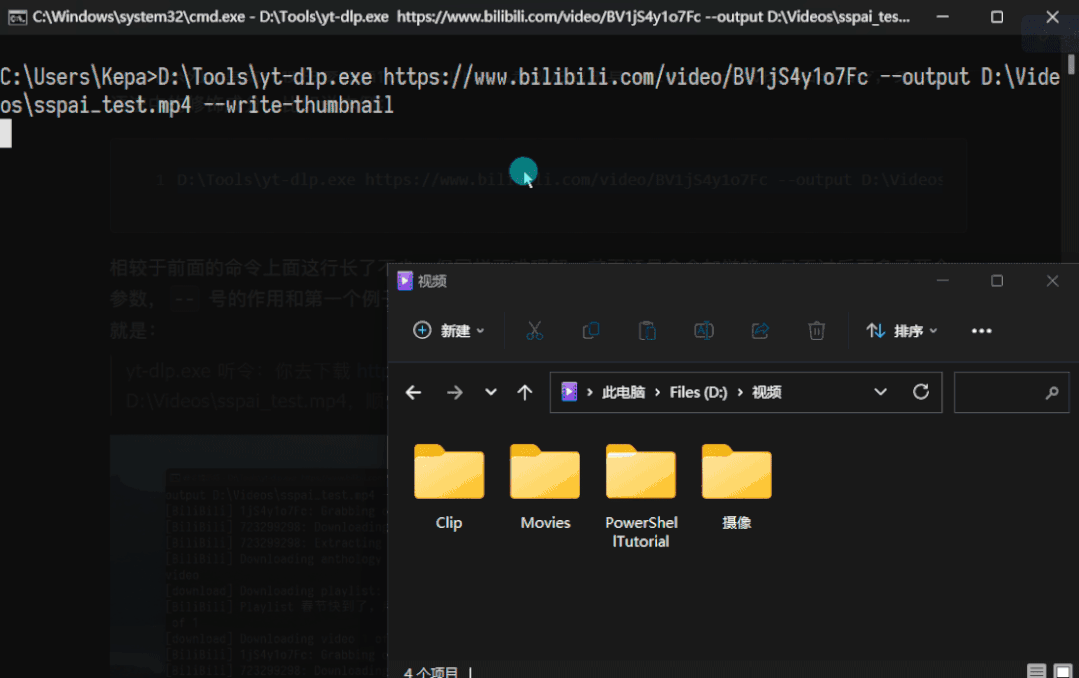Select the PowerShellTutorial folder
Viewport: 1079px width, 678px height.
641,497
